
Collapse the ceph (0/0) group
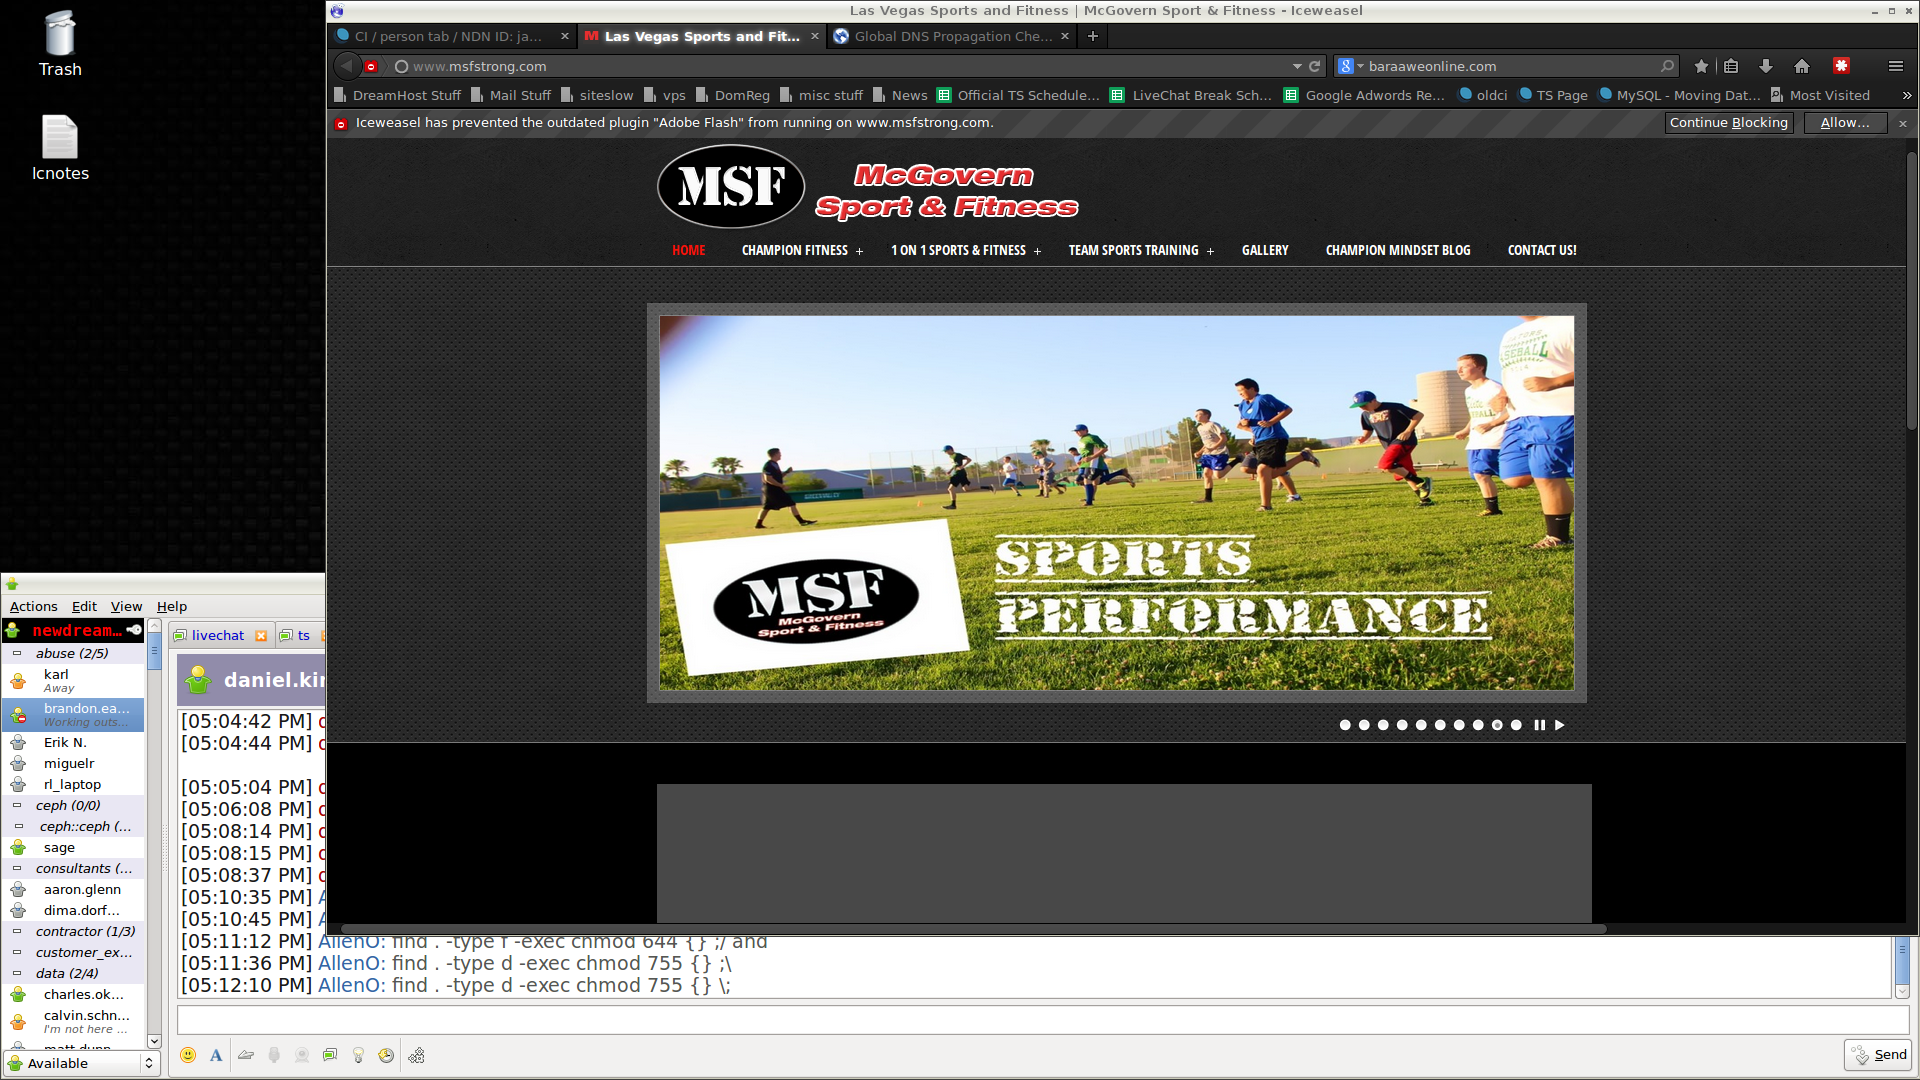(x=17, y=805)
